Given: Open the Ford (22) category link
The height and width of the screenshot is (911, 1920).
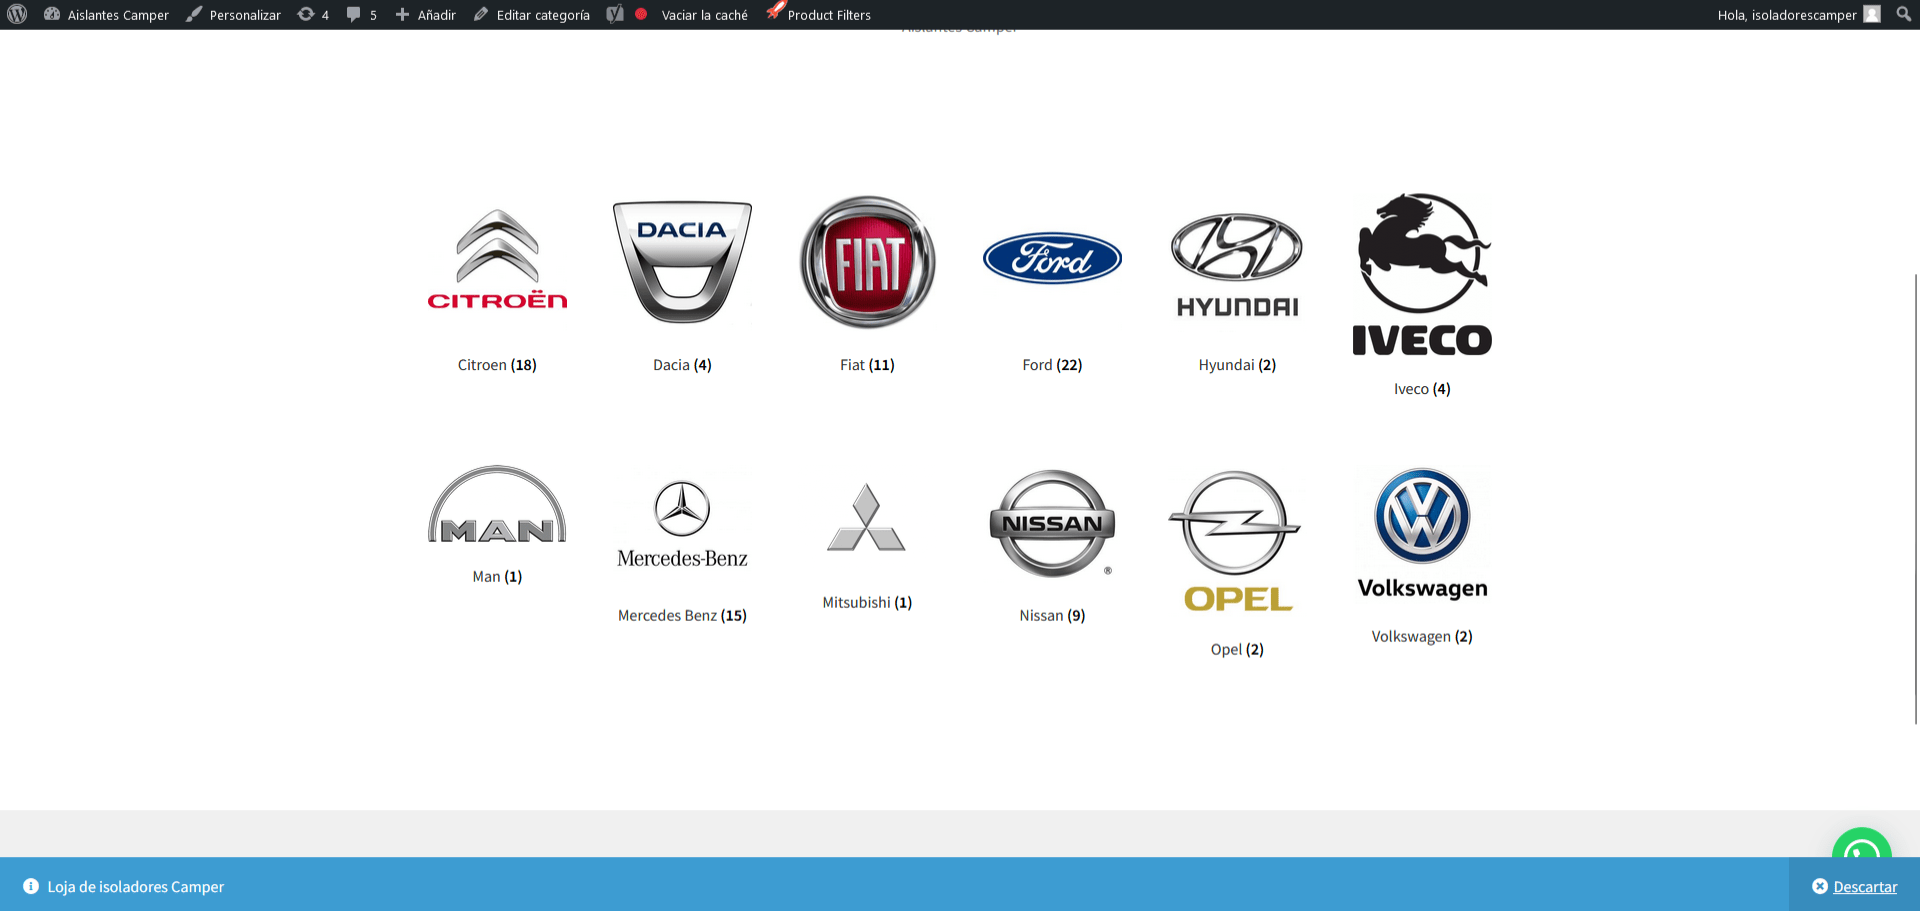Looking at the screenshot, I should pyautogui.click(x=1052, y=365).
